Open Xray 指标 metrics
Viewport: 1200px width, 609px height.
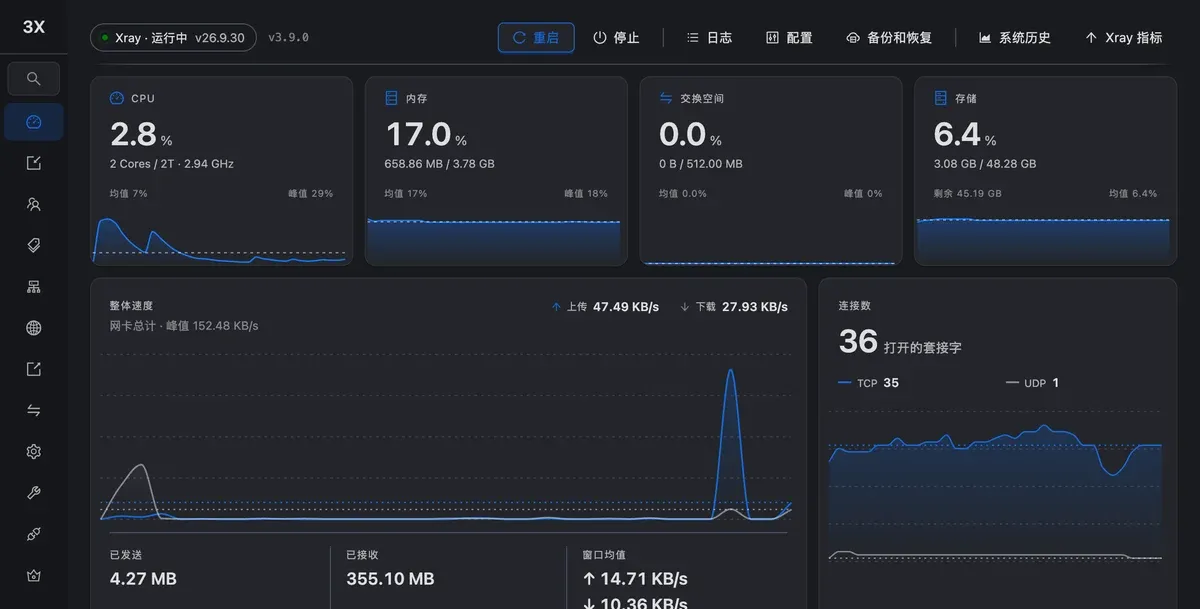pyautogui.click(x=1124, y=38)
